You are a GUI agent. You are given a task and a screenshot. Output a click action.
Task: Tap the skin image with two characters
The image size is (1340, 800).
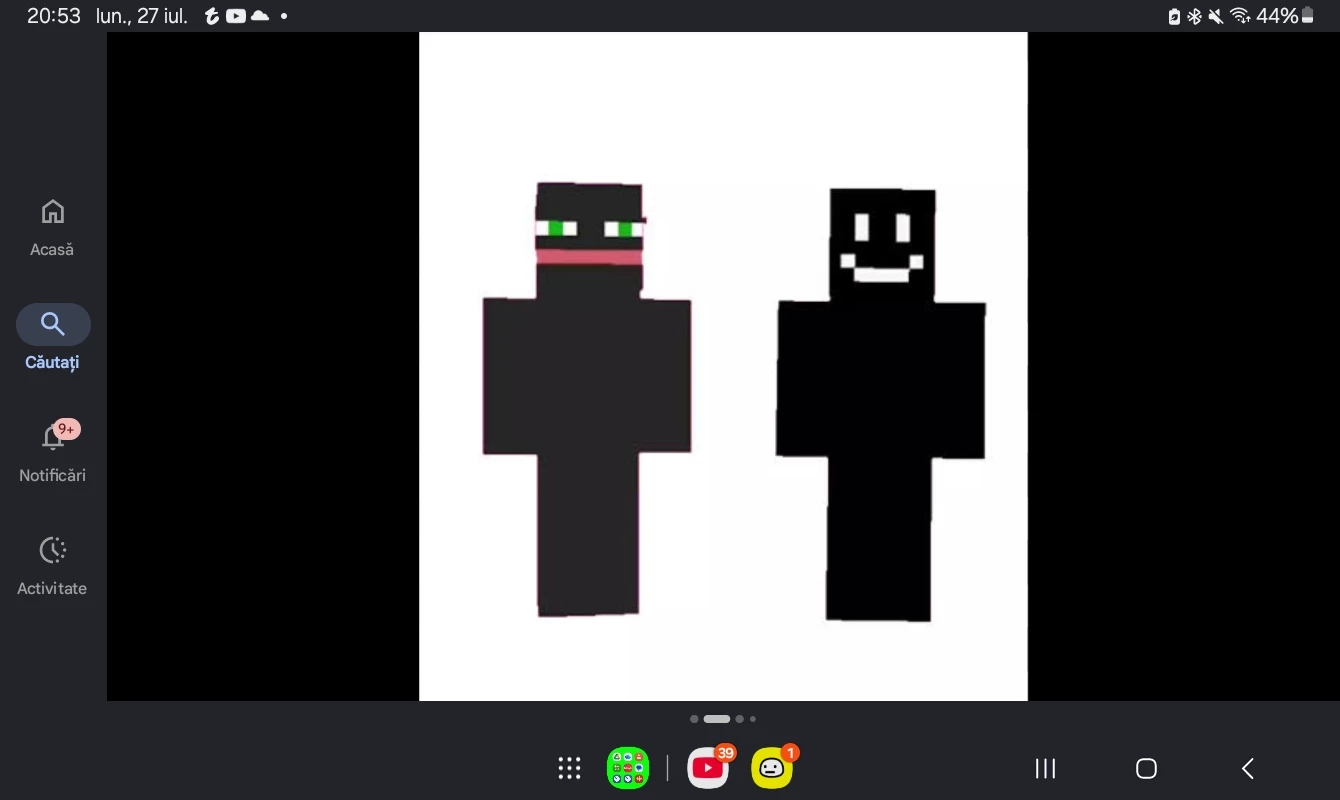723,366
